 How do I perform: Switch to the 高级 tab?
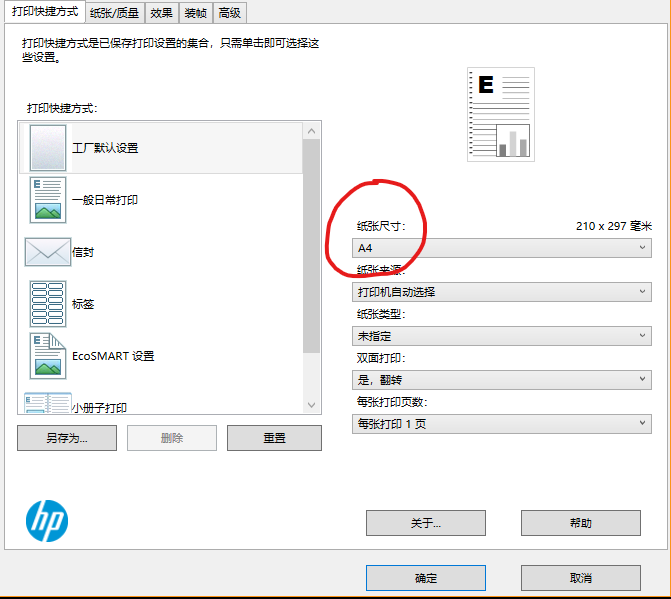[x=230, y=13]
